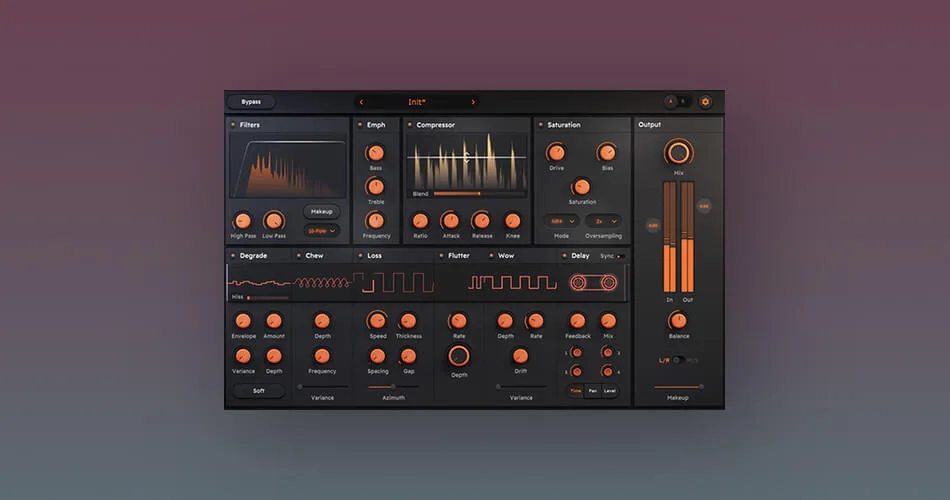Toggle the Flutter section power dot
The image size is (950, 500).
coord(441,256)
